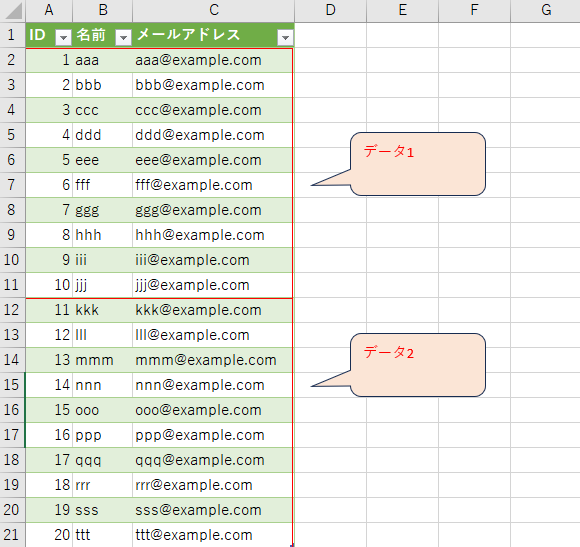Click the table resize handle at bottom corner
This screenshot has width=580, height=547.
(292, 545)
